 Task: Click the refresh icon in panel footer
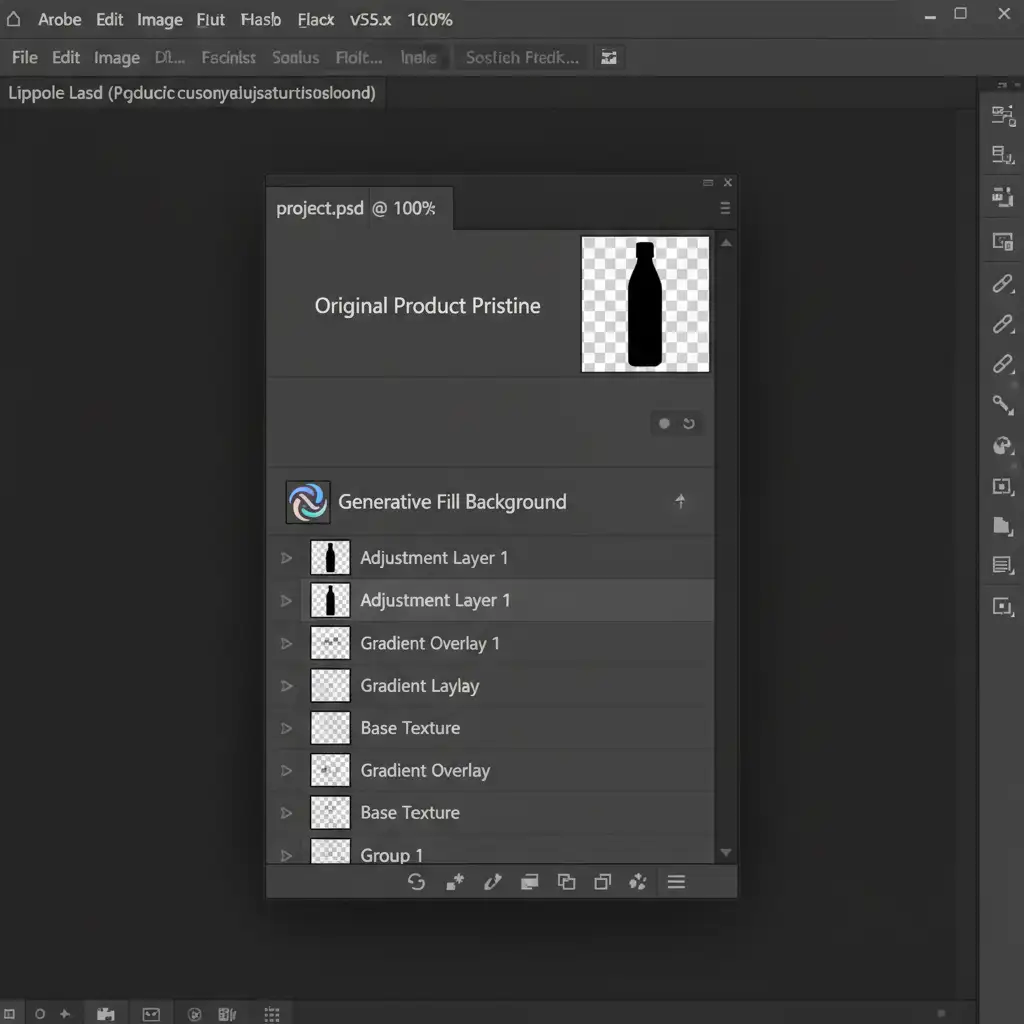[417, 881]
